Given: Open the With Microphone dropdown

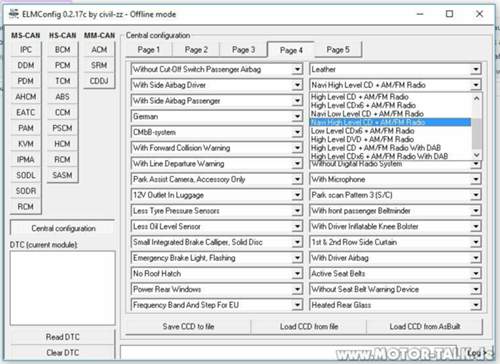Looking at the screenshot, I should click(x=476, y=179).
